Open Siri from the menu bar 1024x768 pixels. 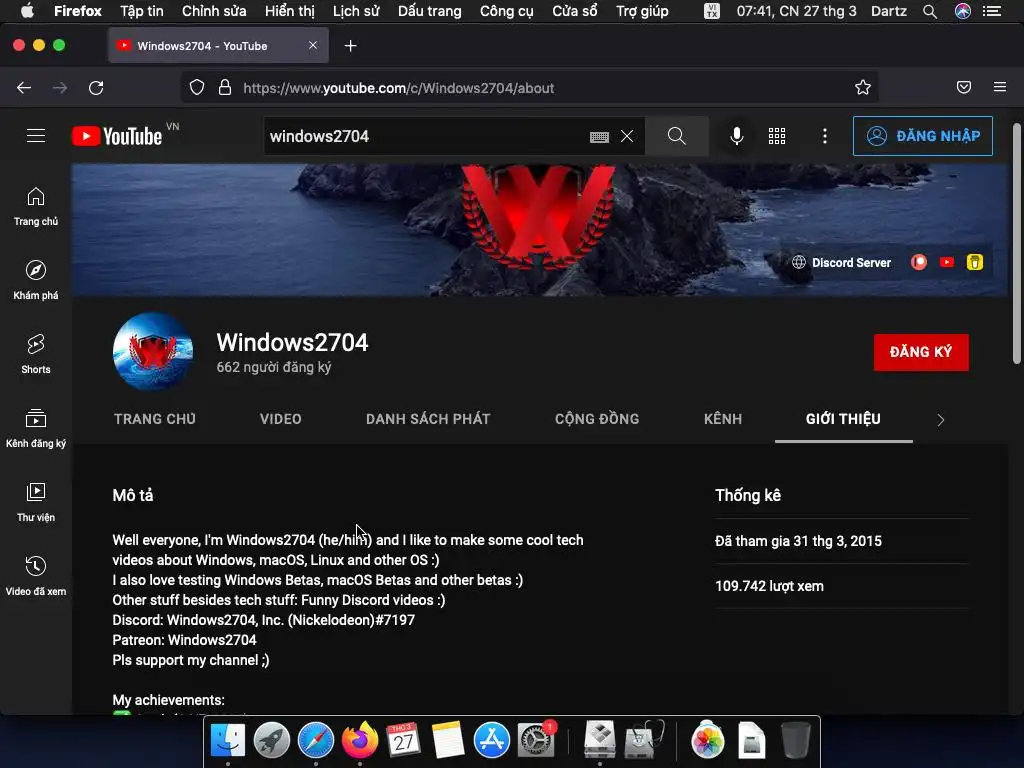point(963,11)
